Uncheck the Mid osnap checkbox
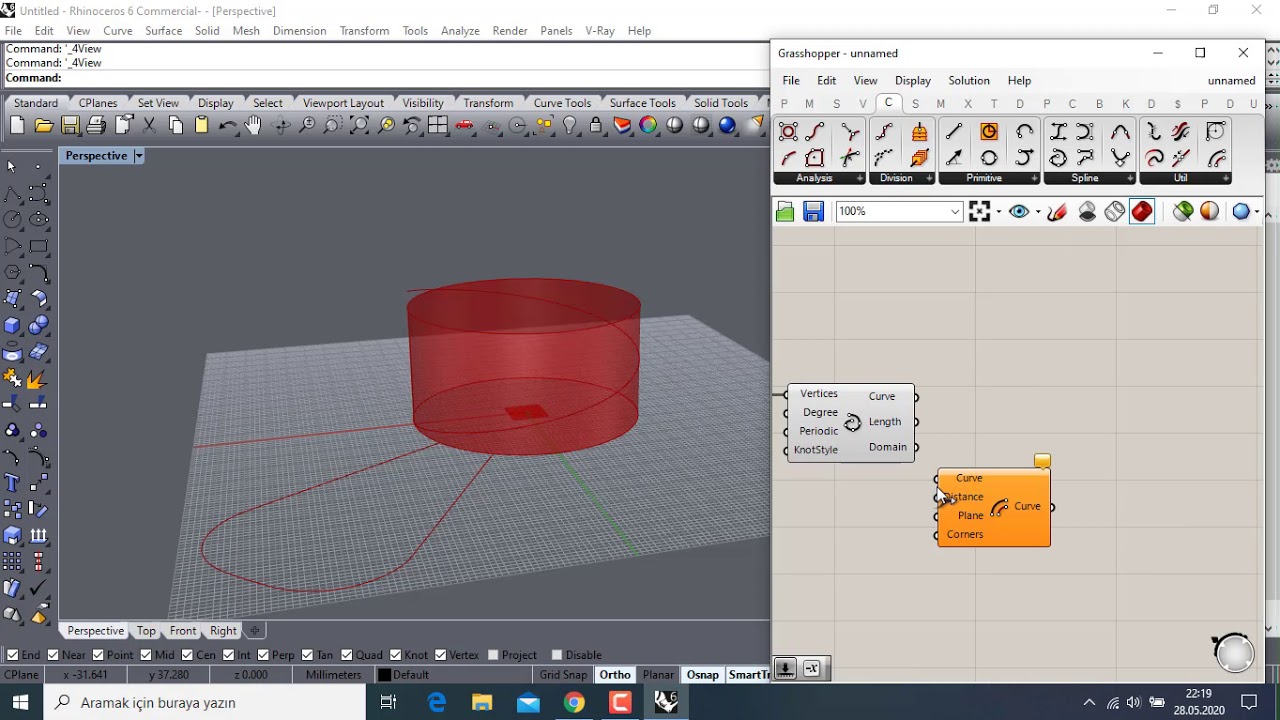Image resolution: width=1280 pixels, height=720 pixels. tap(146, 655)
